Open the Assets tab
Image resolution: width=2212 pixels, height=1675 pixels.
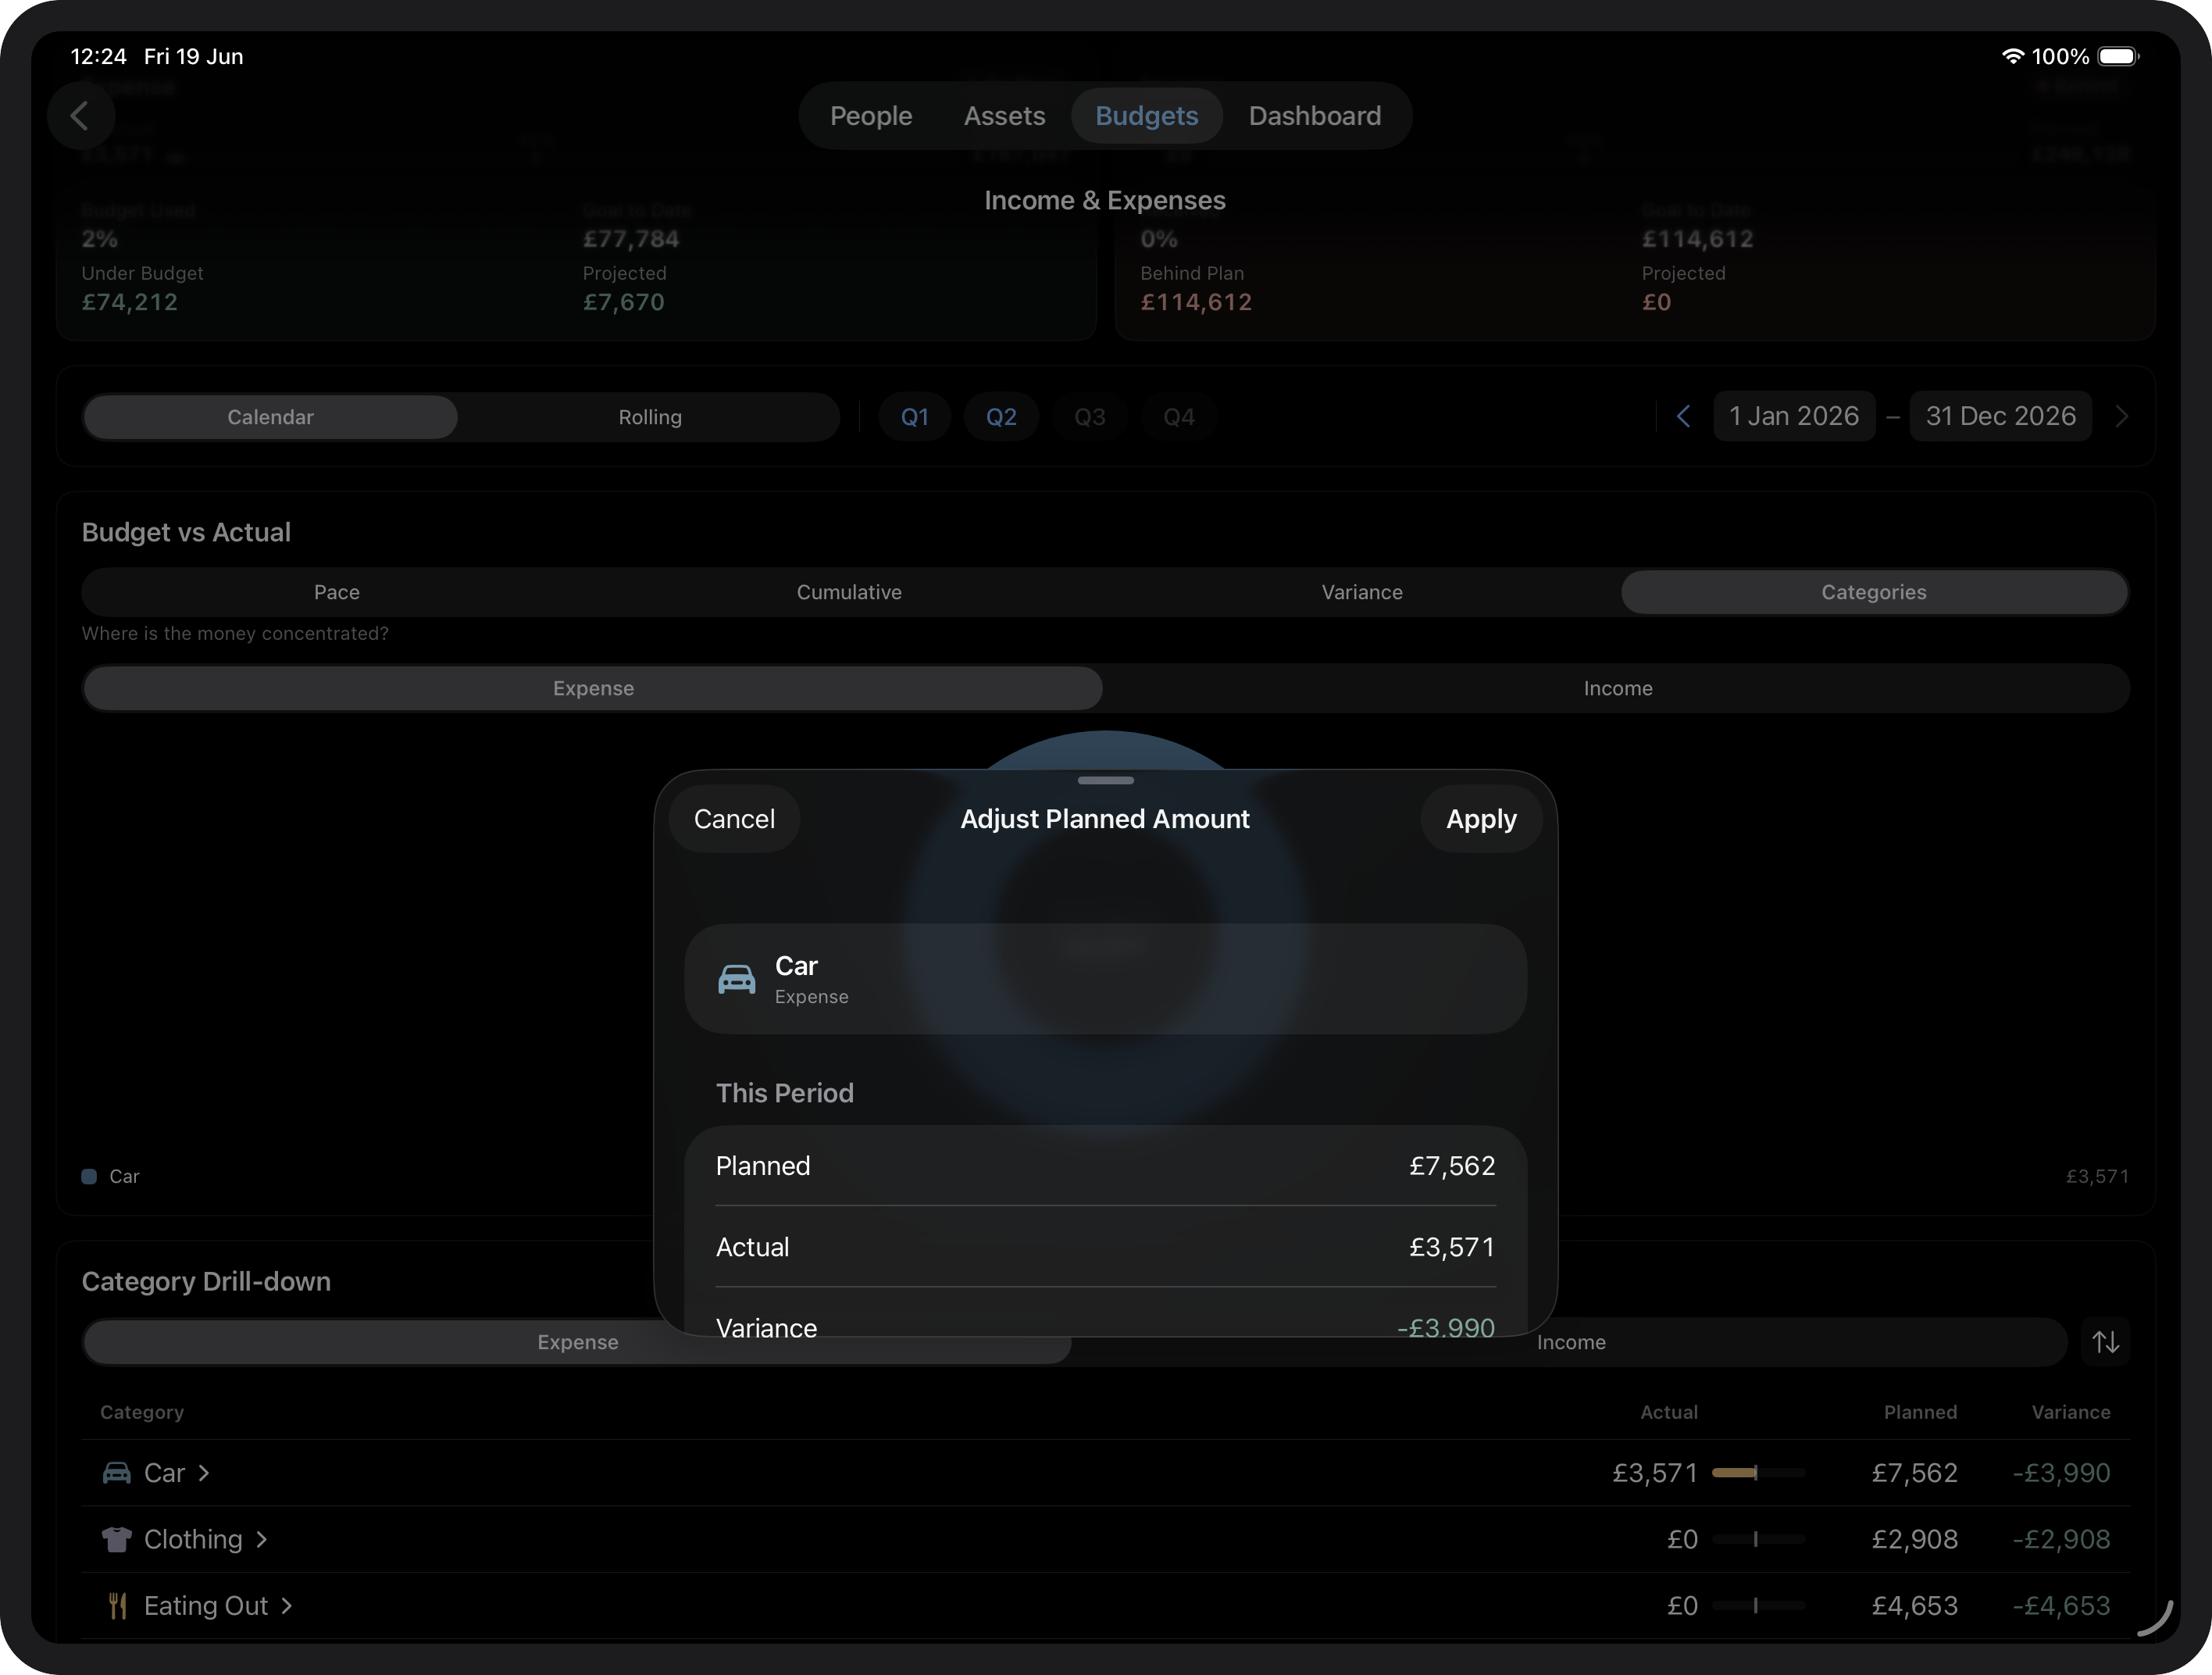coord(1004,116)
